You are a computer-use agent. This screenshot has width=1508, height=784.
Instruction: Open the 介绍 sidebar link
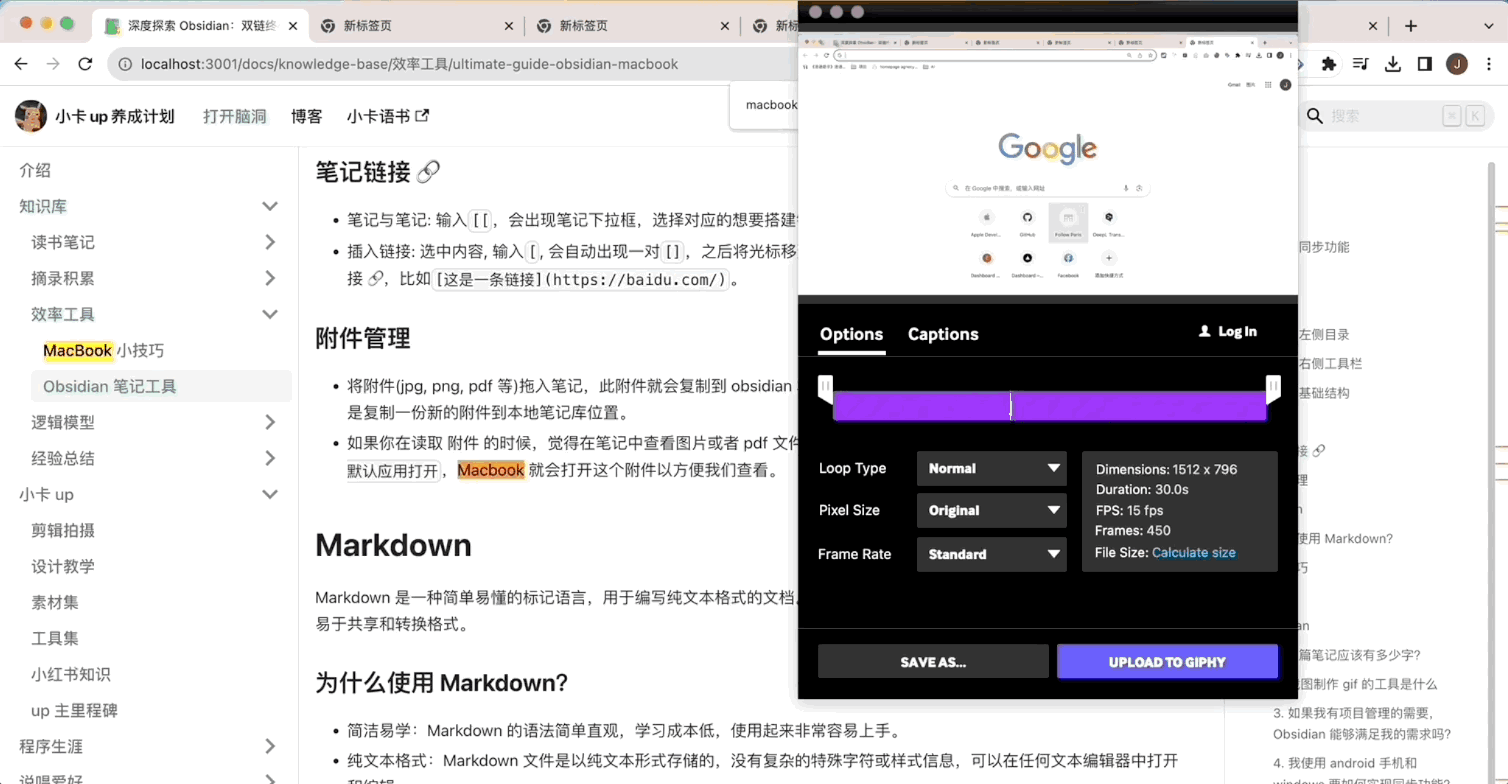(x=35, y=170)
